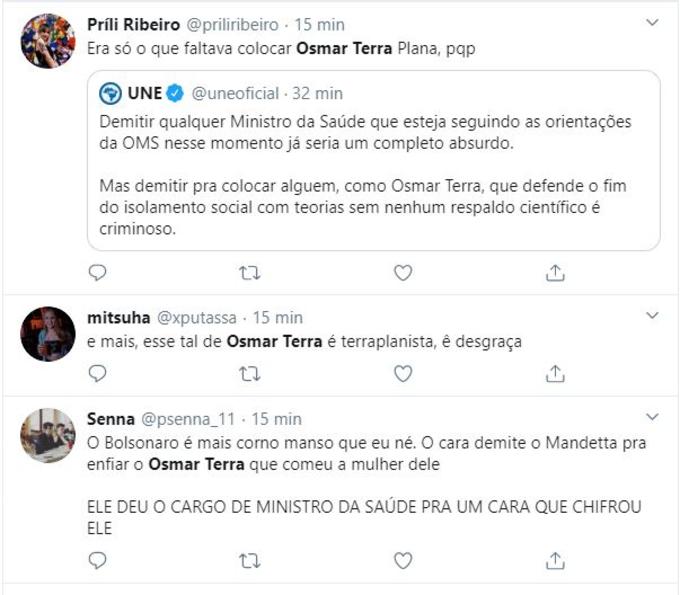Open Príli Ribeiro's profile picture

click(47, 41)
